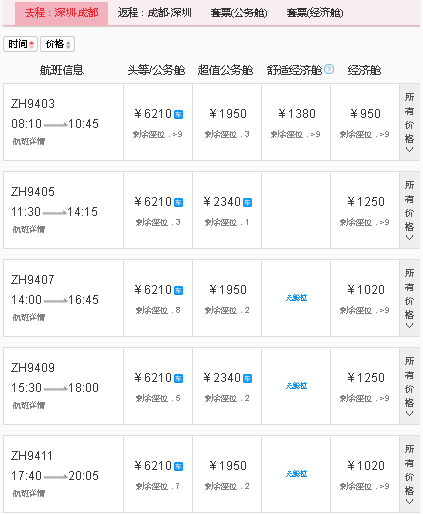The height and width of the screenshot is (514, 423).
Task: Expand 所有价格 for flight ZH9403
Action: point(409,122)
